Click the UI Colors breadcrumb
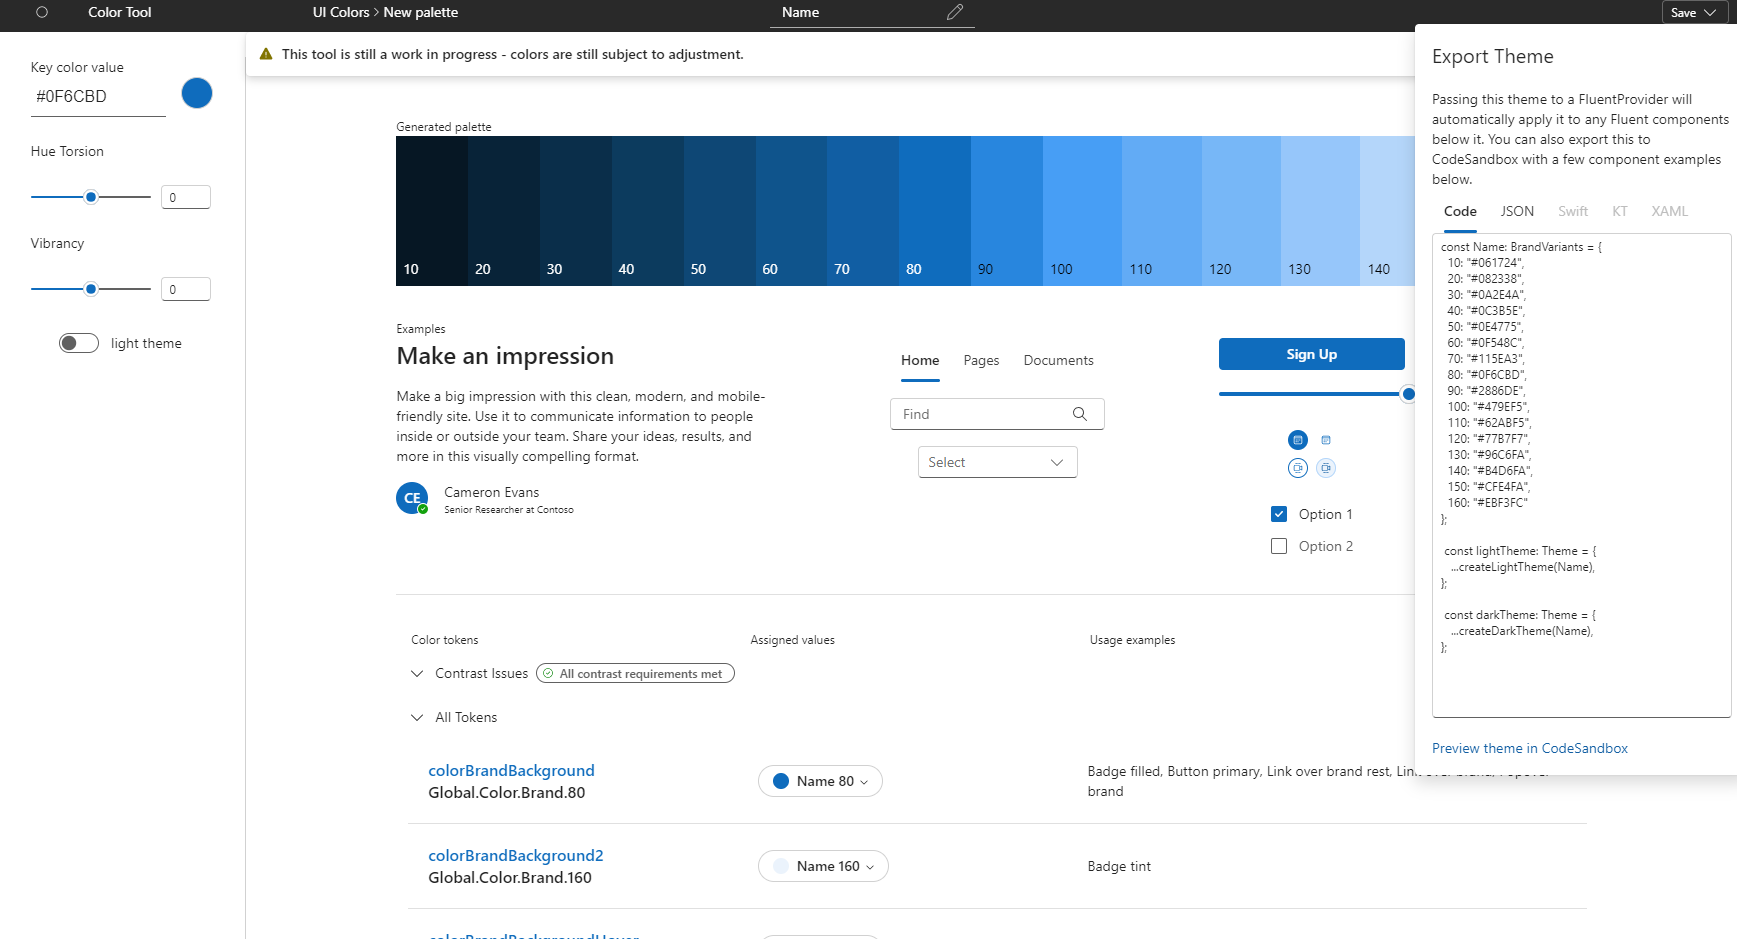 341,12
